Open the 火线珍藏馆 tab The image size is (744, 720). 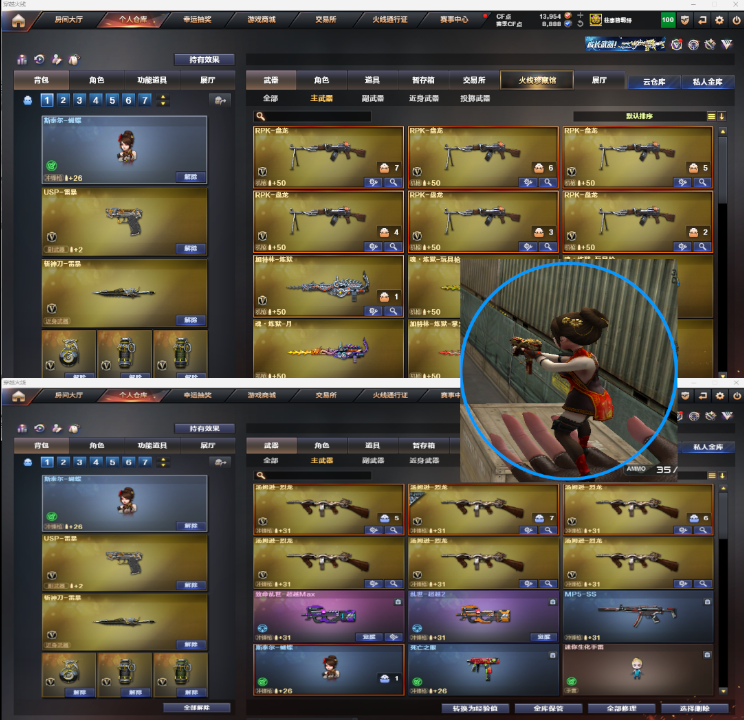coord(537,80)
